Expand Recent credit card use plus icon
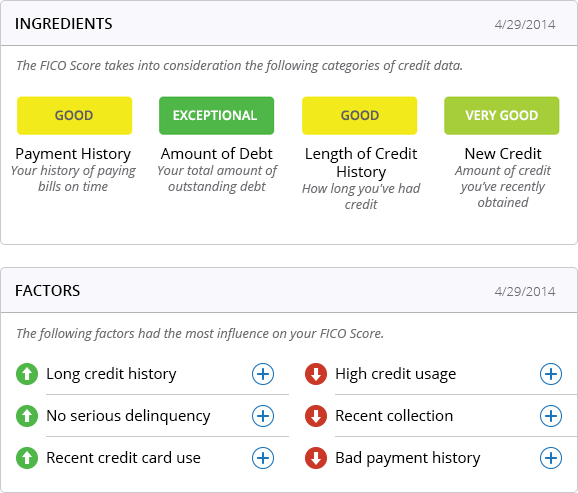Screen dimensions: 578x493 click(x=263, y=458)
